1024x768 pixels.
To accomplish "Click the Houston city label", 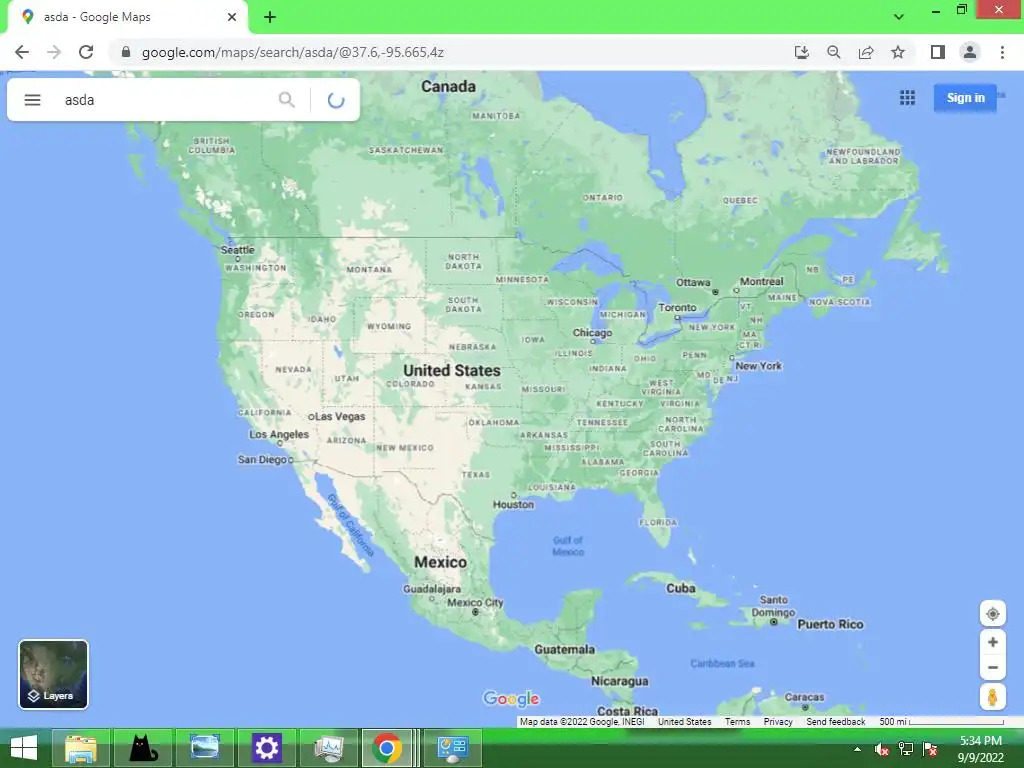I will pos(513,504).
